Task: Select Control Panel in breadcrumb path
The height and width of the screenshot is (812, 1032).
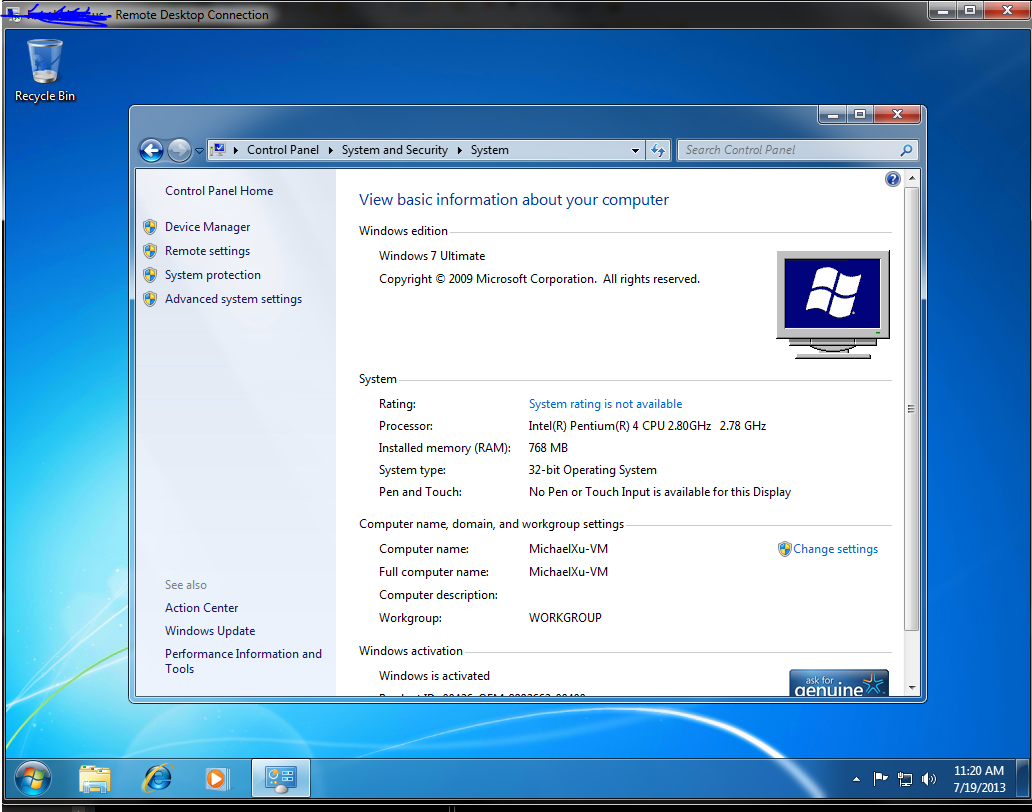Action: pyautogui.click(x=283, y=150)
